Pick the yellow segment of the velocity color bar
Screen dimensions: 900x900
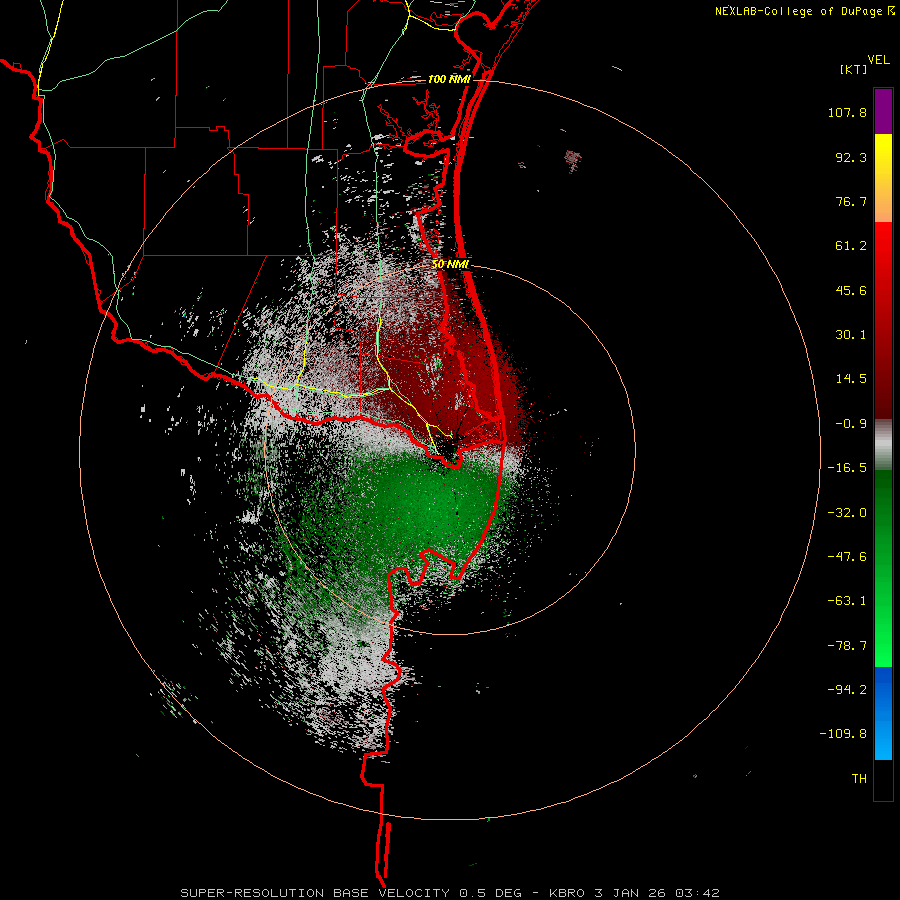click(x=883, y=178)
